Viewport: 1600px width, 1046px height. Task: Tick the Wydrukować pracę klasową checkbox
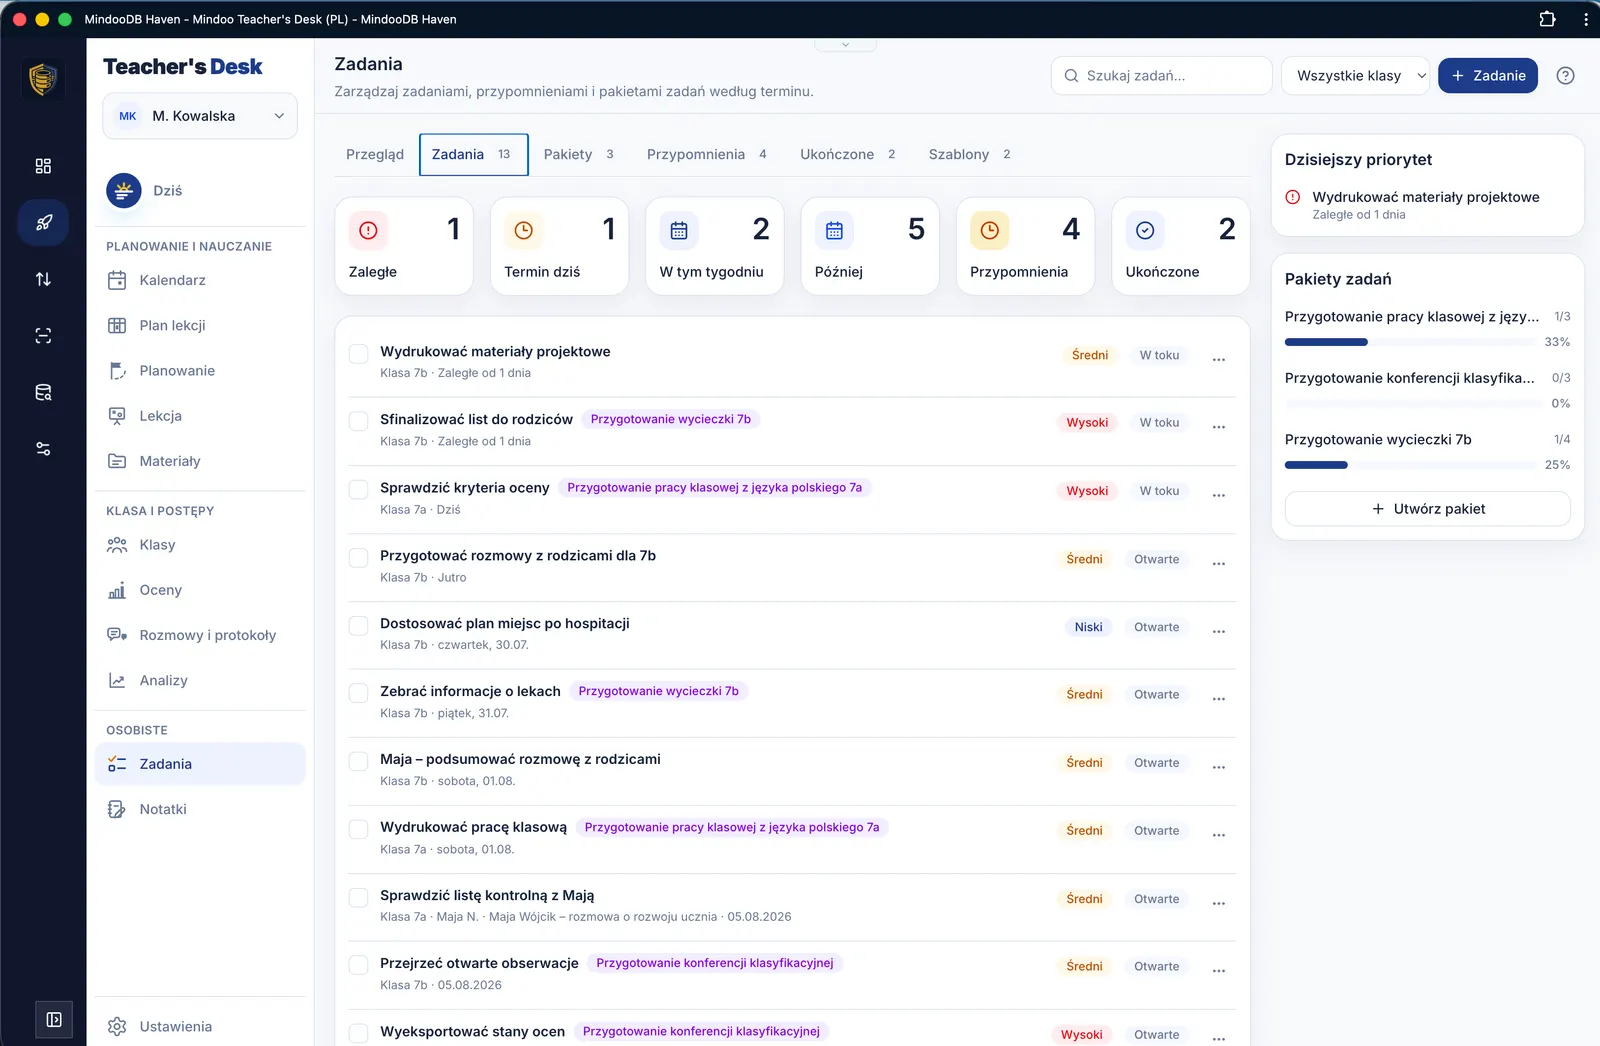point(358,829)
